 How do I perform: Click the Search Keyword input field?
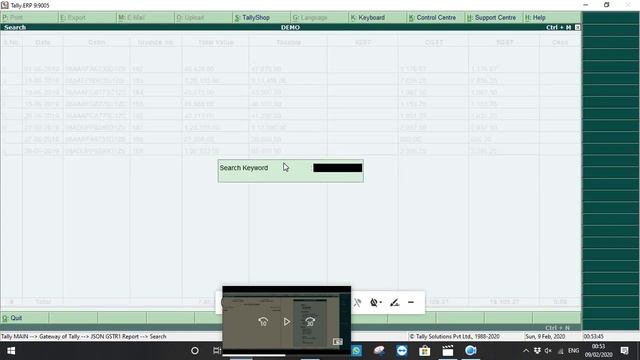[x=338, y=168]
